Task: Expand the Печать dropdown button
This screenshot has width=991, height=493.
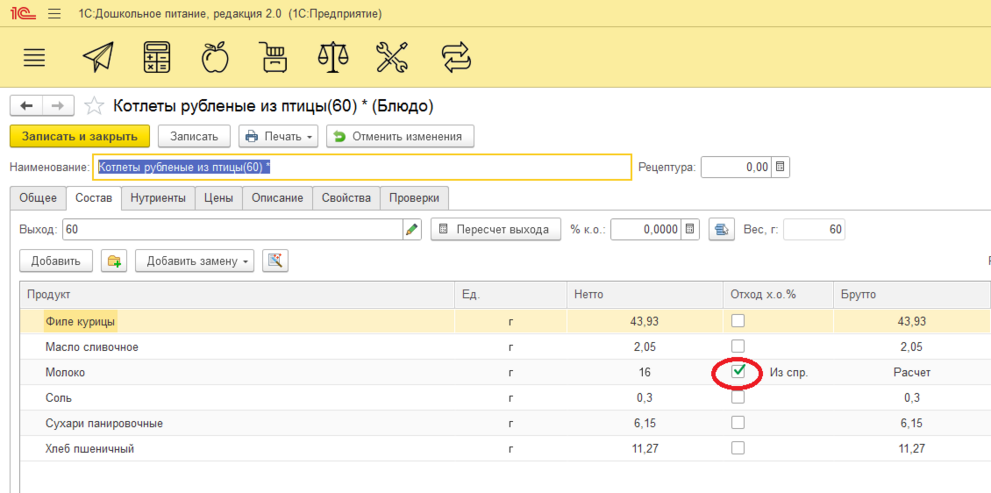Action: (x=278, y=136)
